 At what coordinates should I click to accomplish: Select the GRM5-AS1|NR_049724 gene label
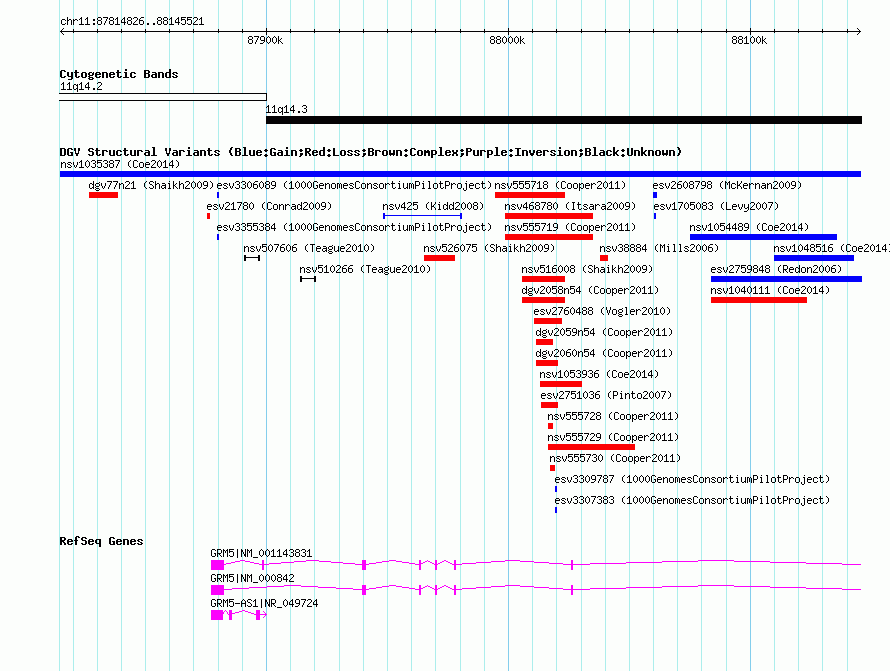coord(265,603)
